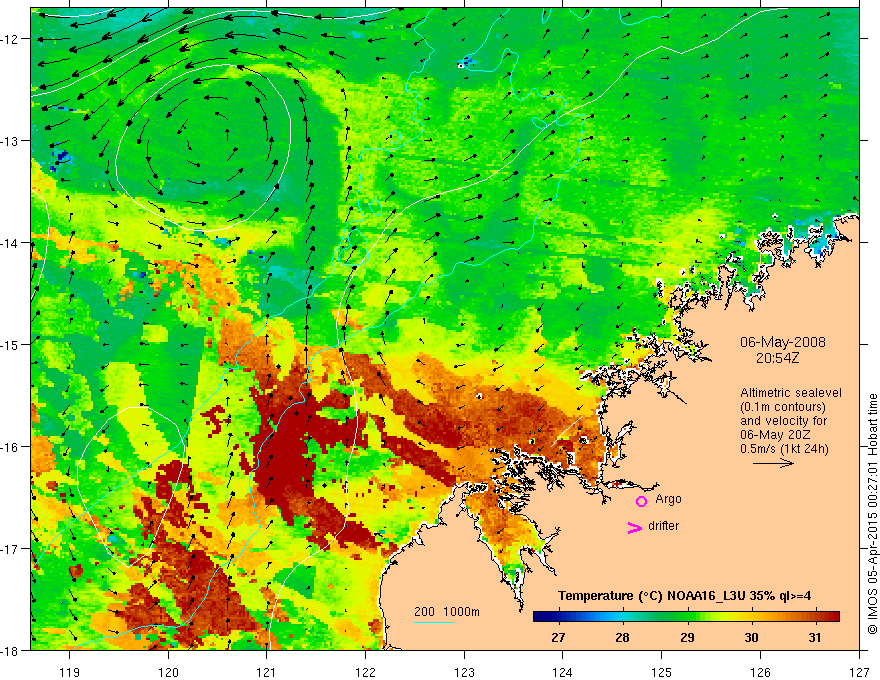Click the '120' longitude axis label
Screen dimensions: 880x680
tap(168, 672)
